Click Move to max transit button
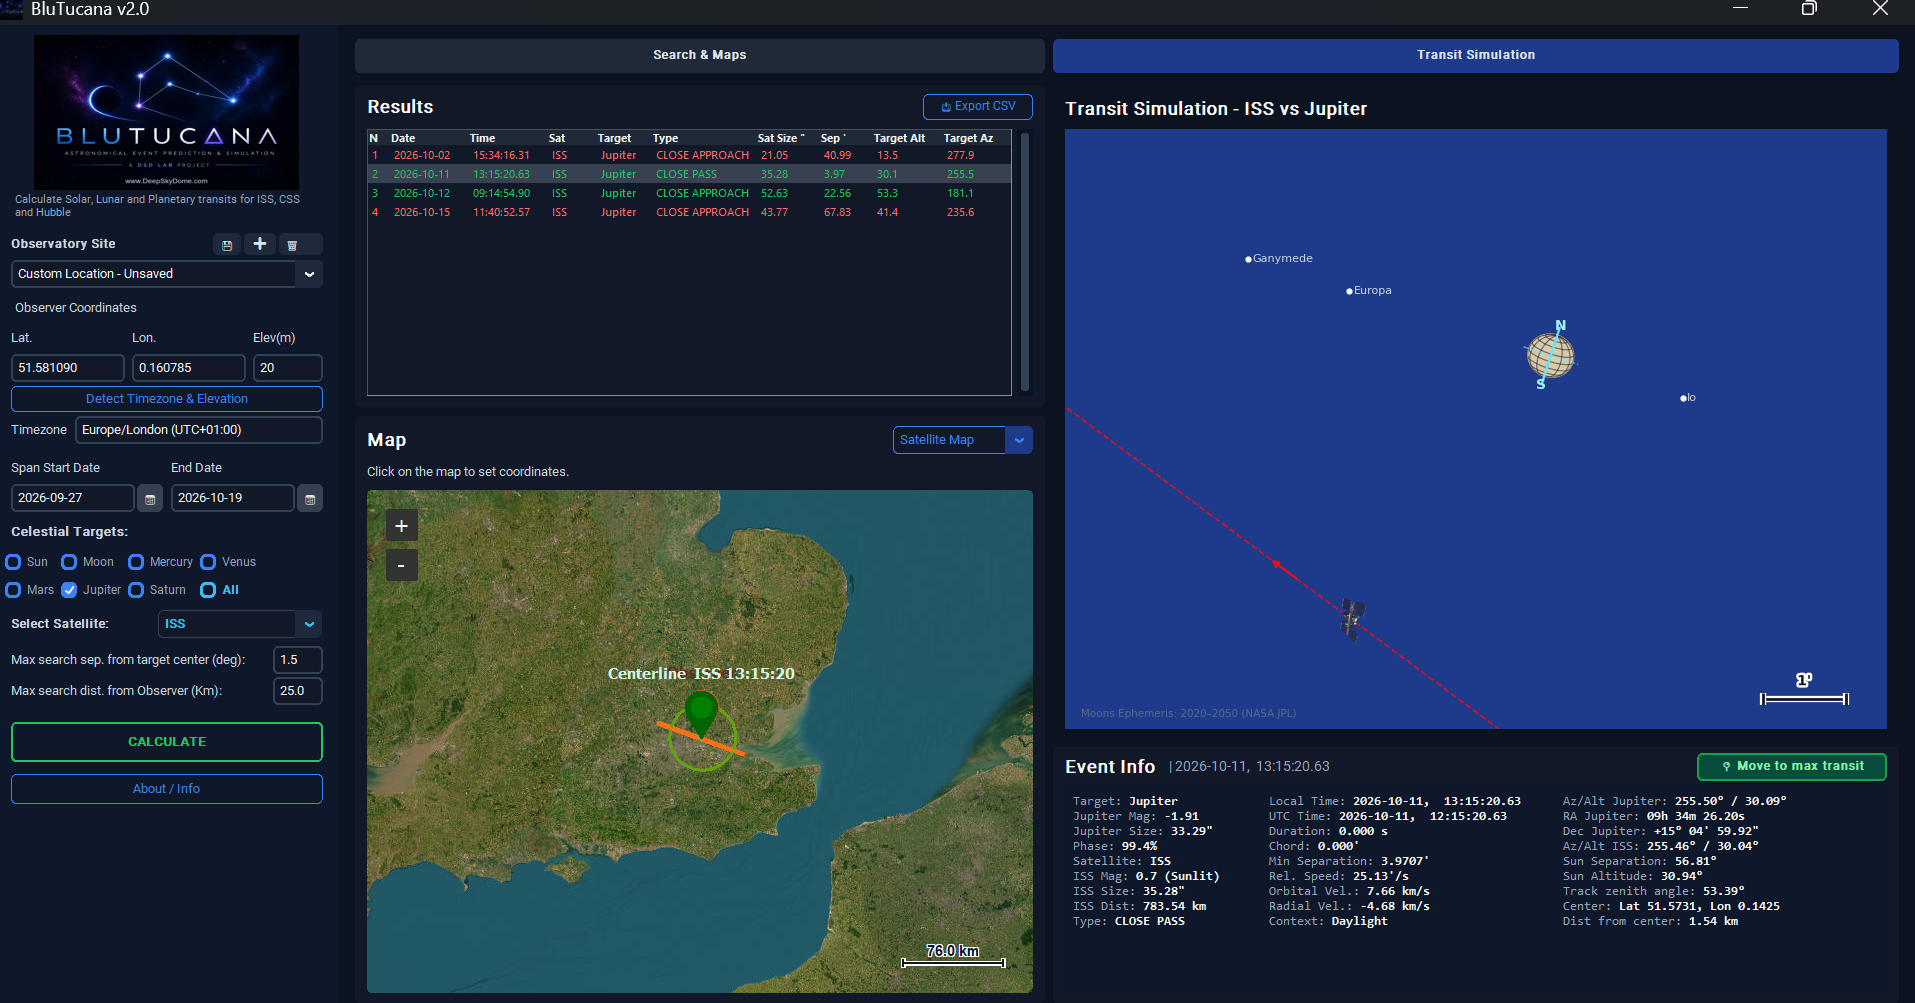Image resolution: width=1915 pixels, height=1003 pixels. coord(1791,766)
